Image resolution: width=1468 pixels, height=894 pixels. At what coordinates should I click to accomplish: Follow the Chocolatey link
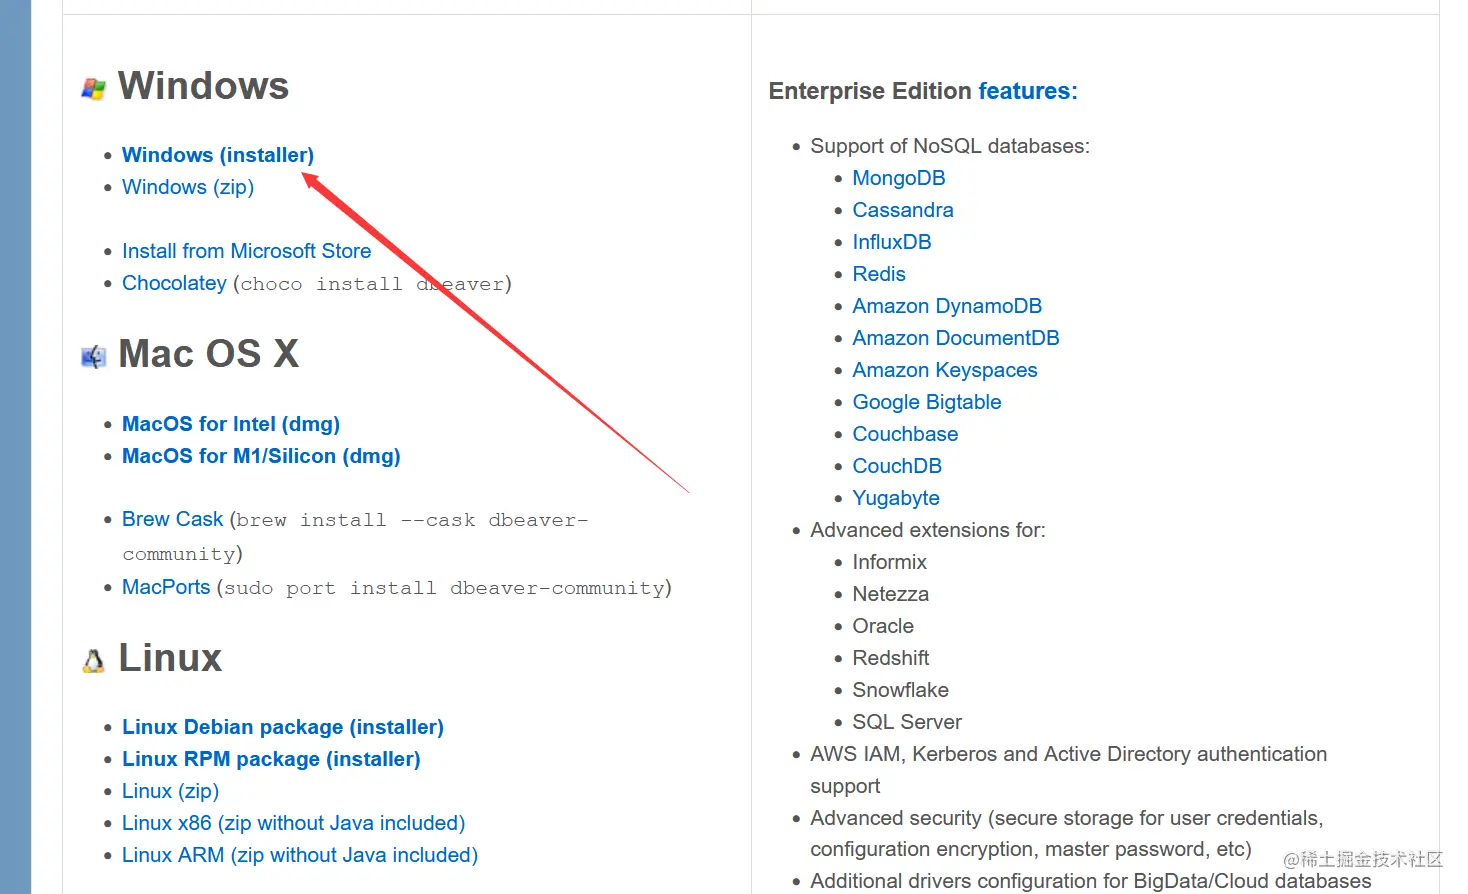pos(174,283)
